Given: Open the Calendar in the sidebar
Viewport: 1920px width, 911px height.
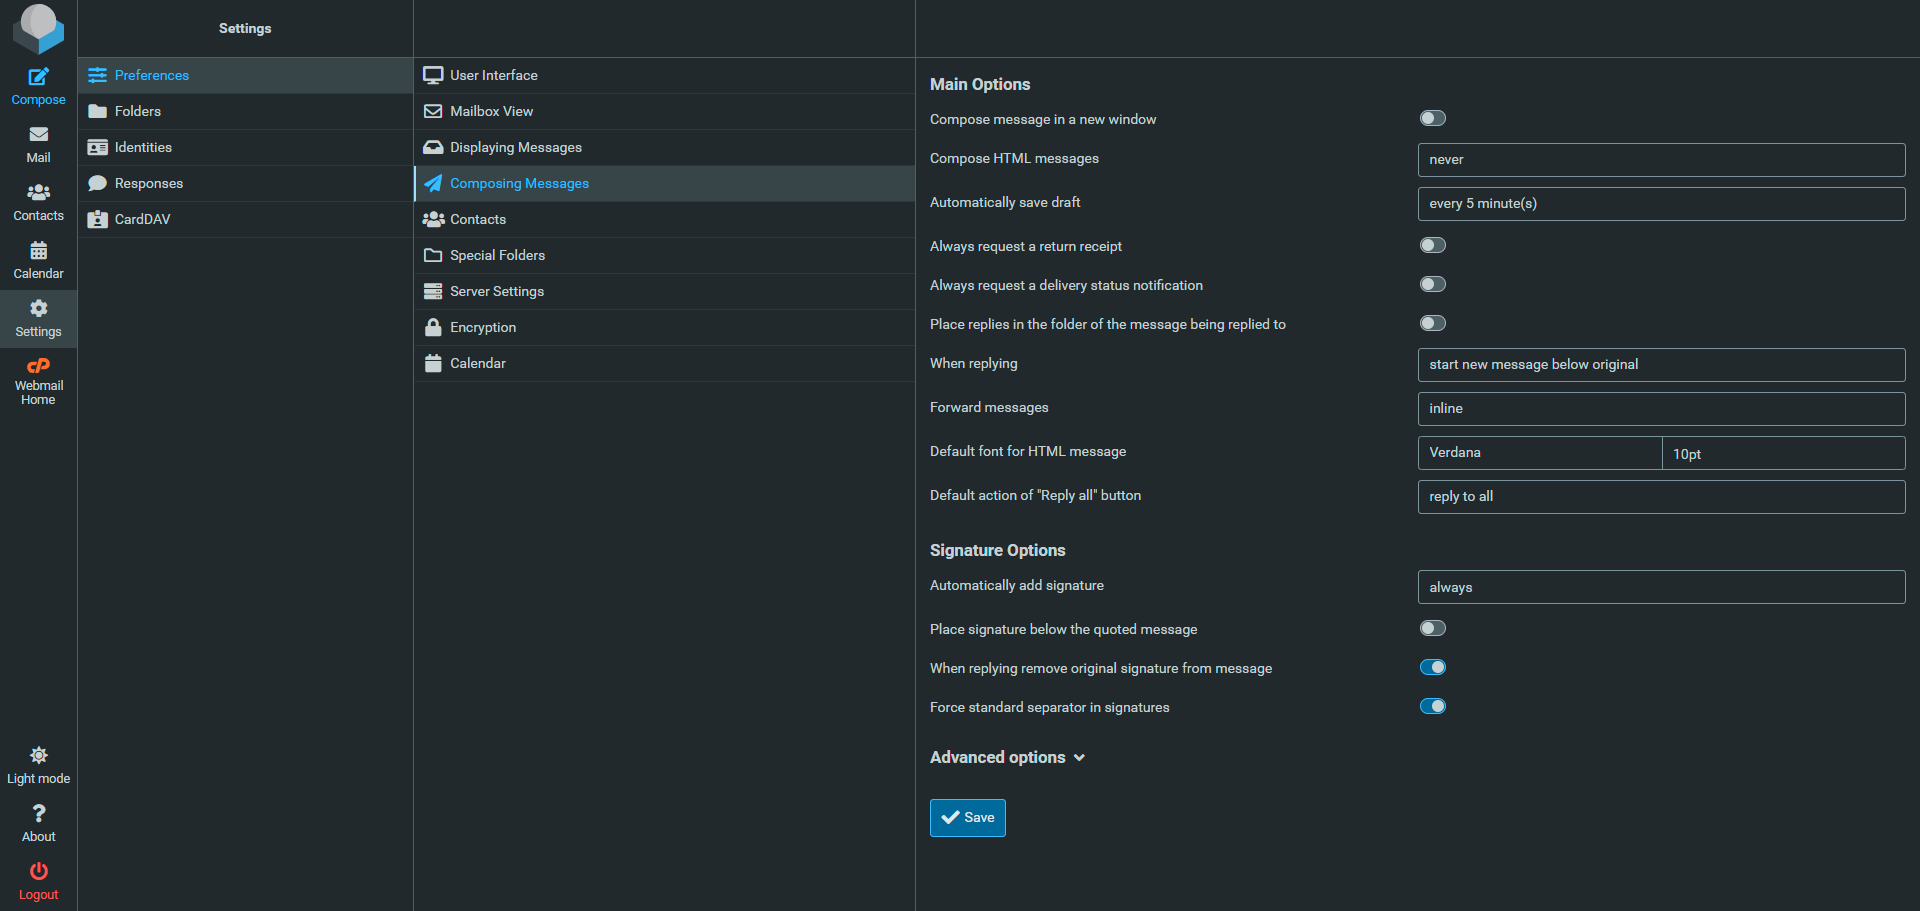Looking at the screenshot, I should 38,260.
